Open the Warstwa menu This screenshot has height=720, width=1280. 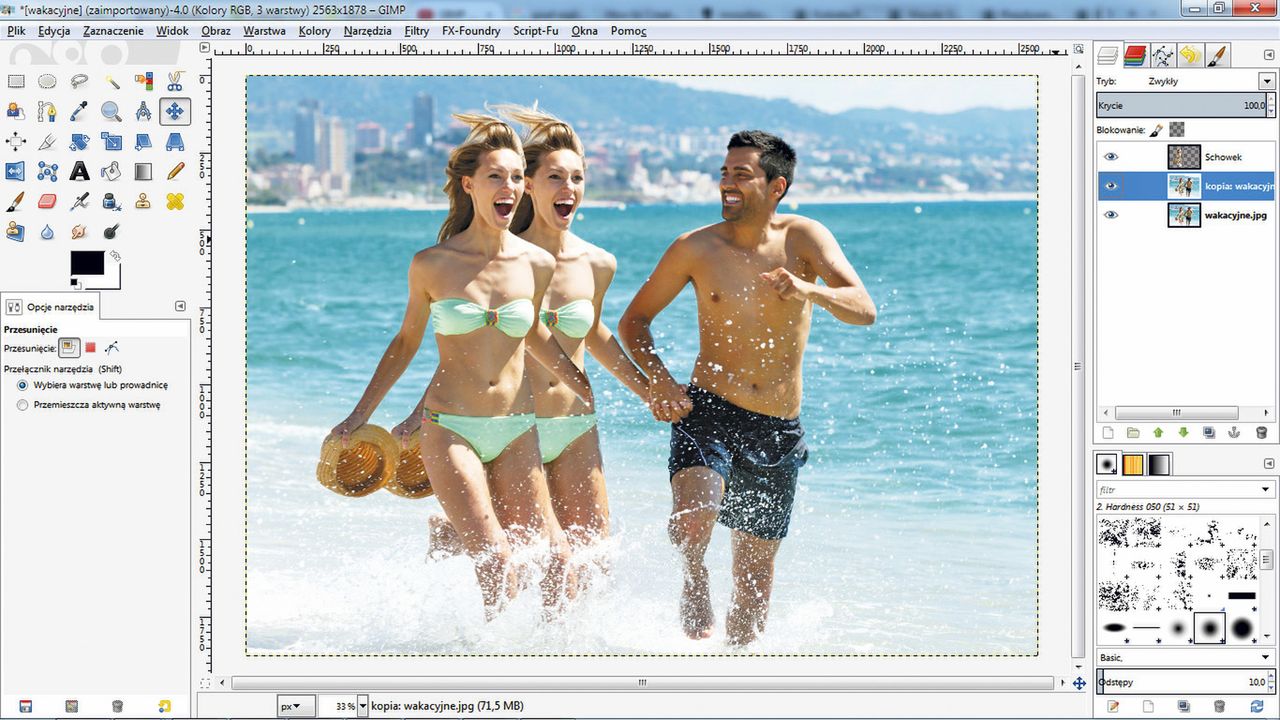(264, 31)
